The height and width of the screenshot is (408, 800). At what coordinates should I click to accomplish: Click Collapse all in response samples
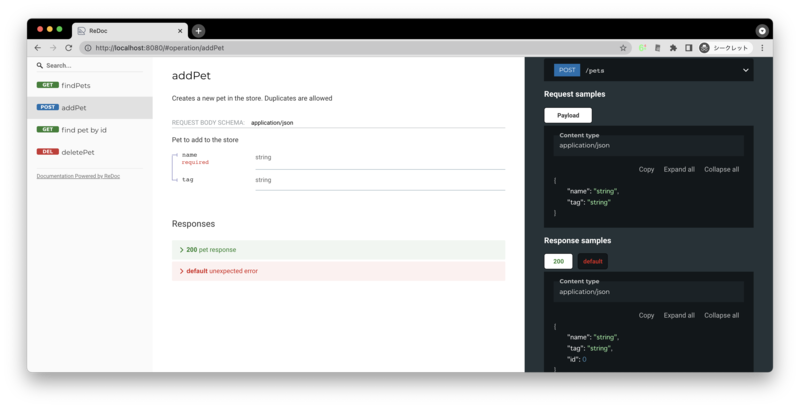pyautogui.click(x=721, y=315)
